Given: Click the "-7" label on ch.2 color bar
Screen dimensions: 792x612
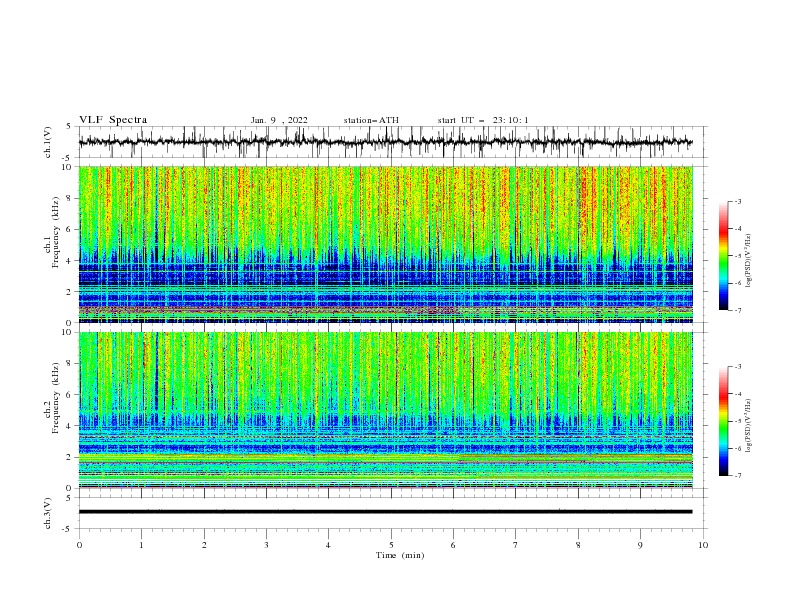Looking at the screenshot, I should (738, 476).
